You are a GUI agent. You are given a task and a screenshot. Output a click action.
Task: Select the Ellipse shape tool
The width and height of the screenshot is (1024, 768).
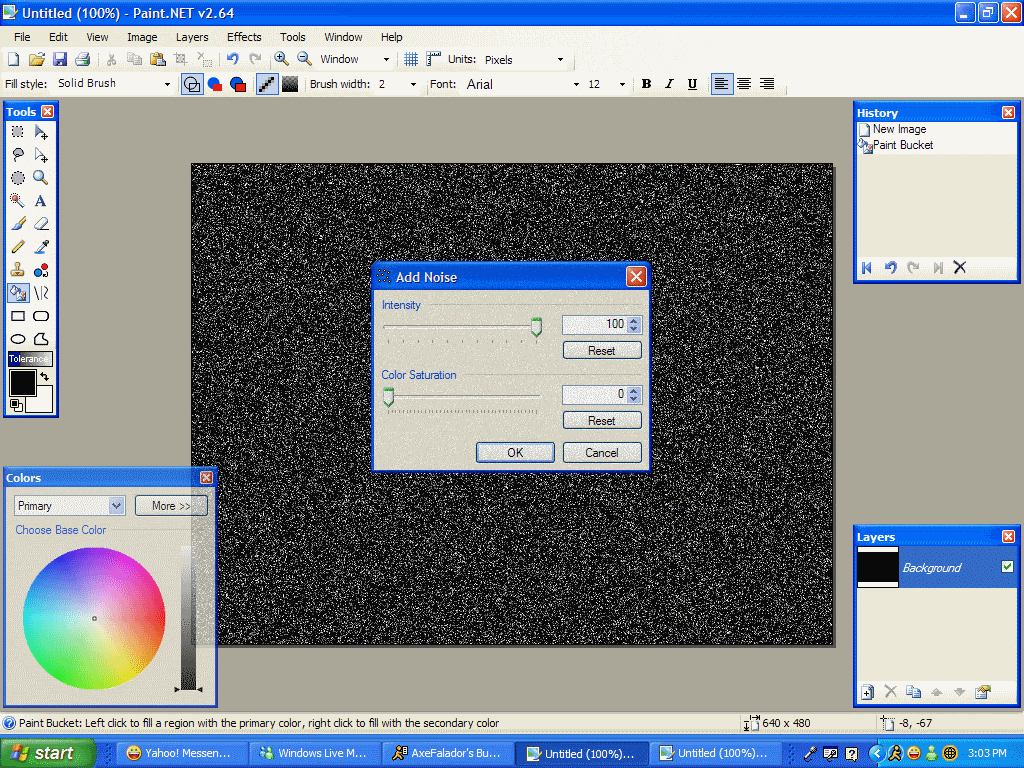pos(18,339)
